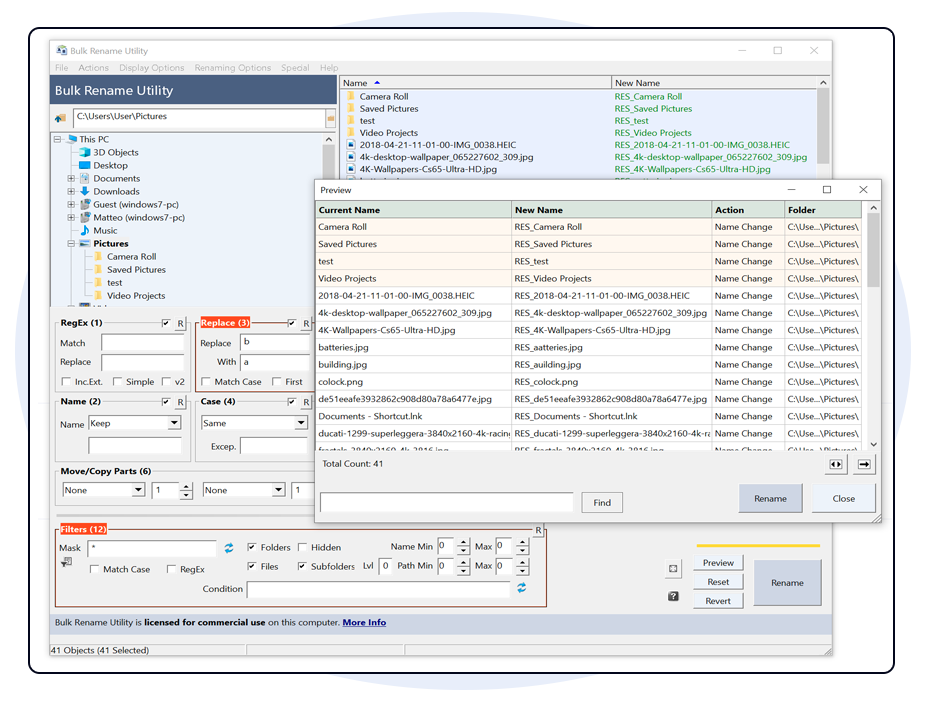Click the Find text field in Preview window
The image size is (926, 704).
(x=446, y=503)
